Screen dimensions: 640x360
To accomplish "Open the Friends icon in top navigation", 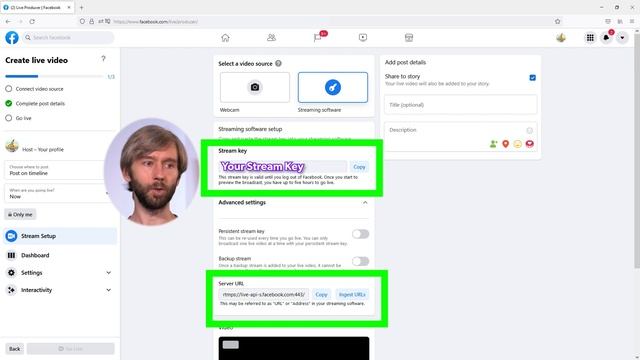I will click(x=271, y=38).
